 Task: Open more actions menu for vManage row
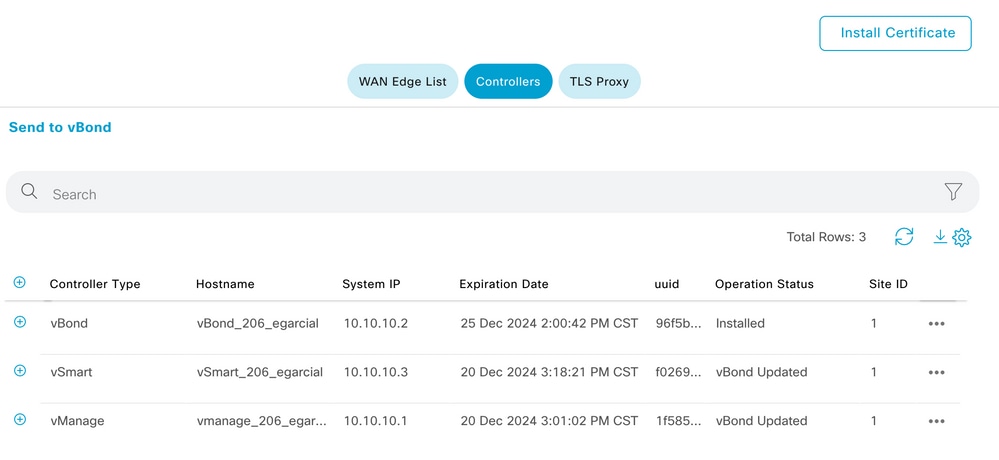pos(936,421)
